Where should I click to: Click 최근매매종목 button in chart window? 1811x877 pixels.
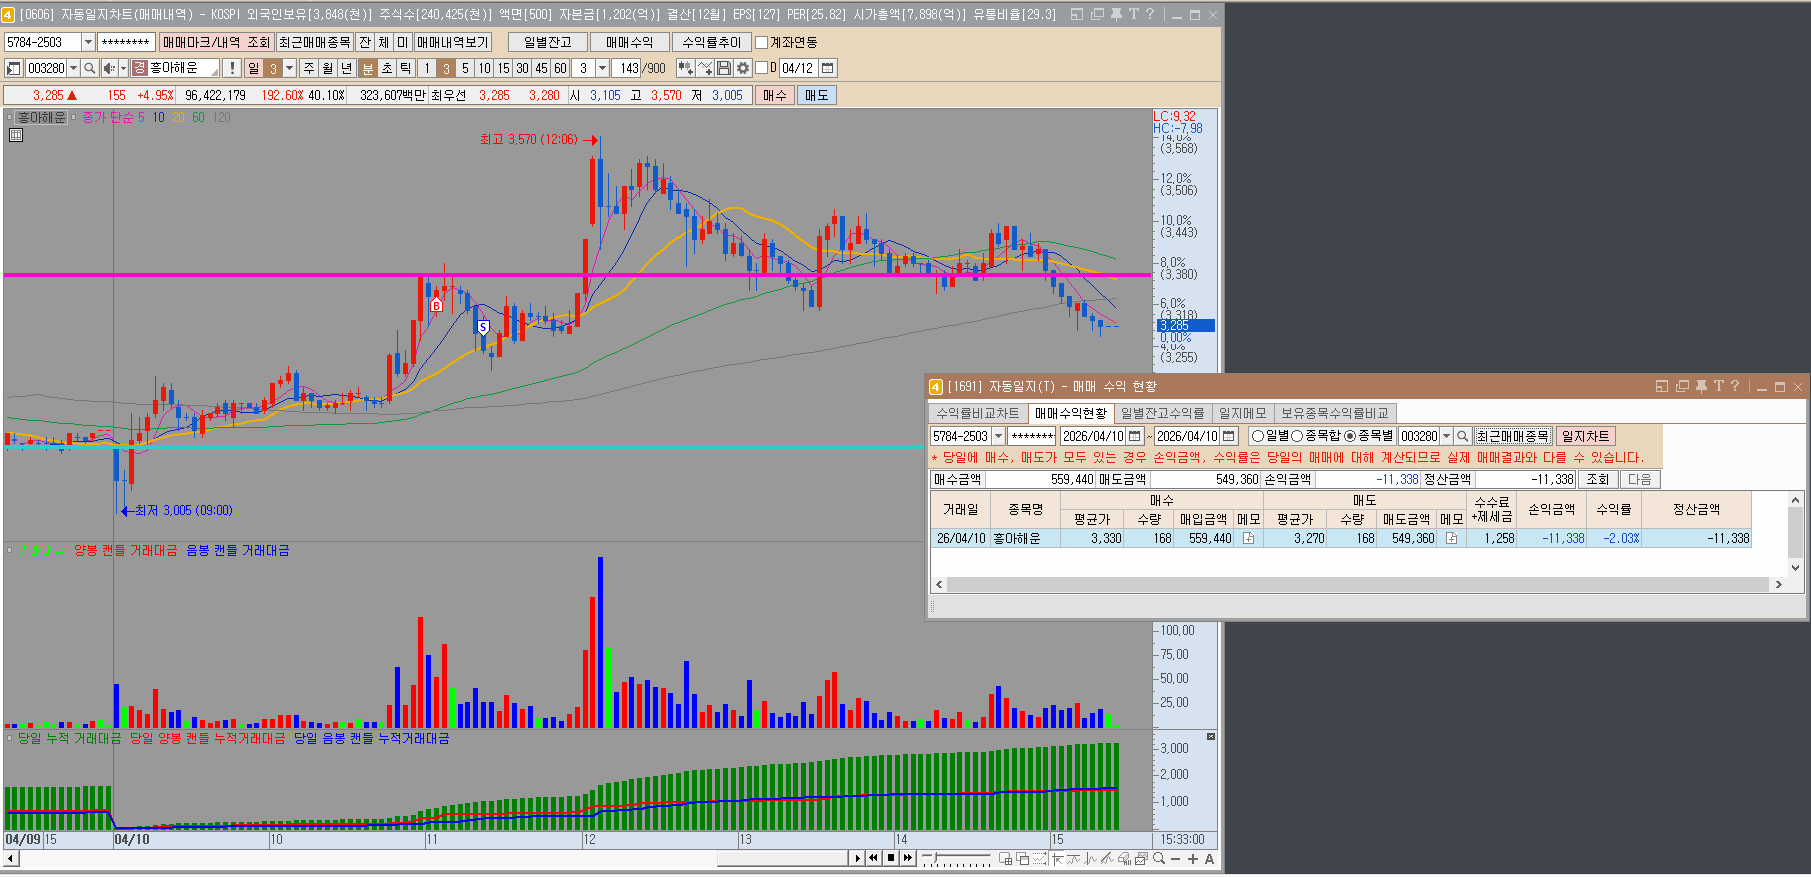click(x=315, y=42)
